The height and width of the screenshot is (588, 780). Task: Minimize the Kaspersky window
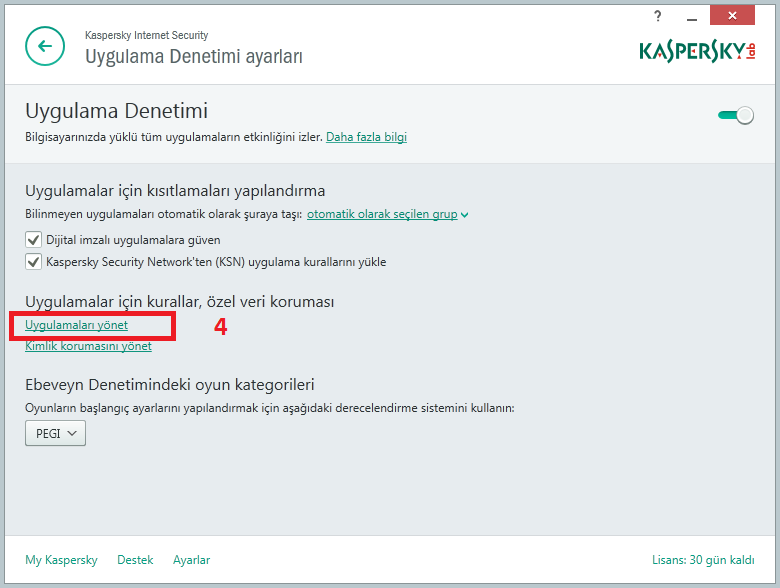point(691,17)
